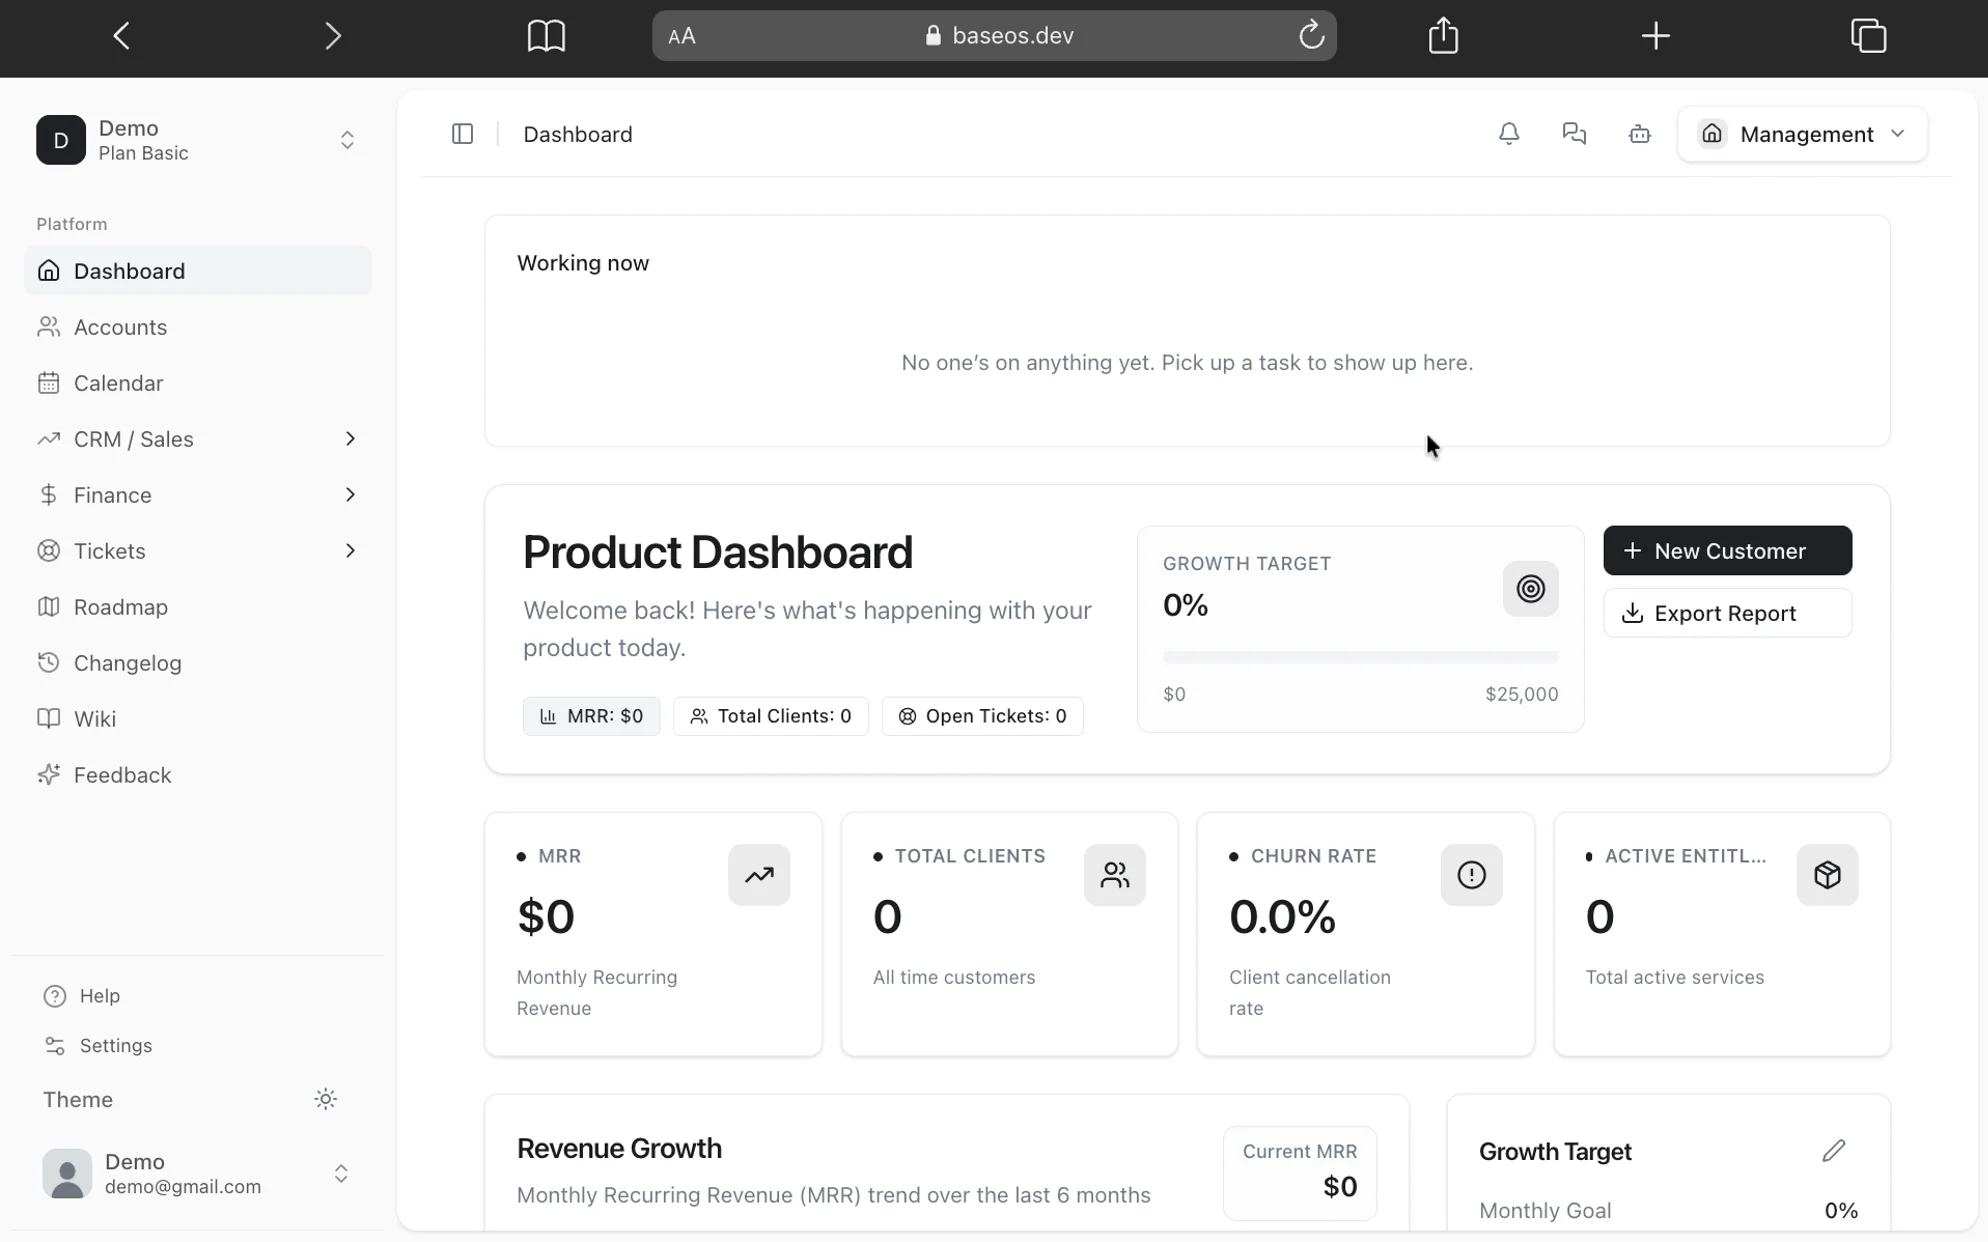
Task: Toggle Safari Reader text size AA
Action: coord(682,37)
